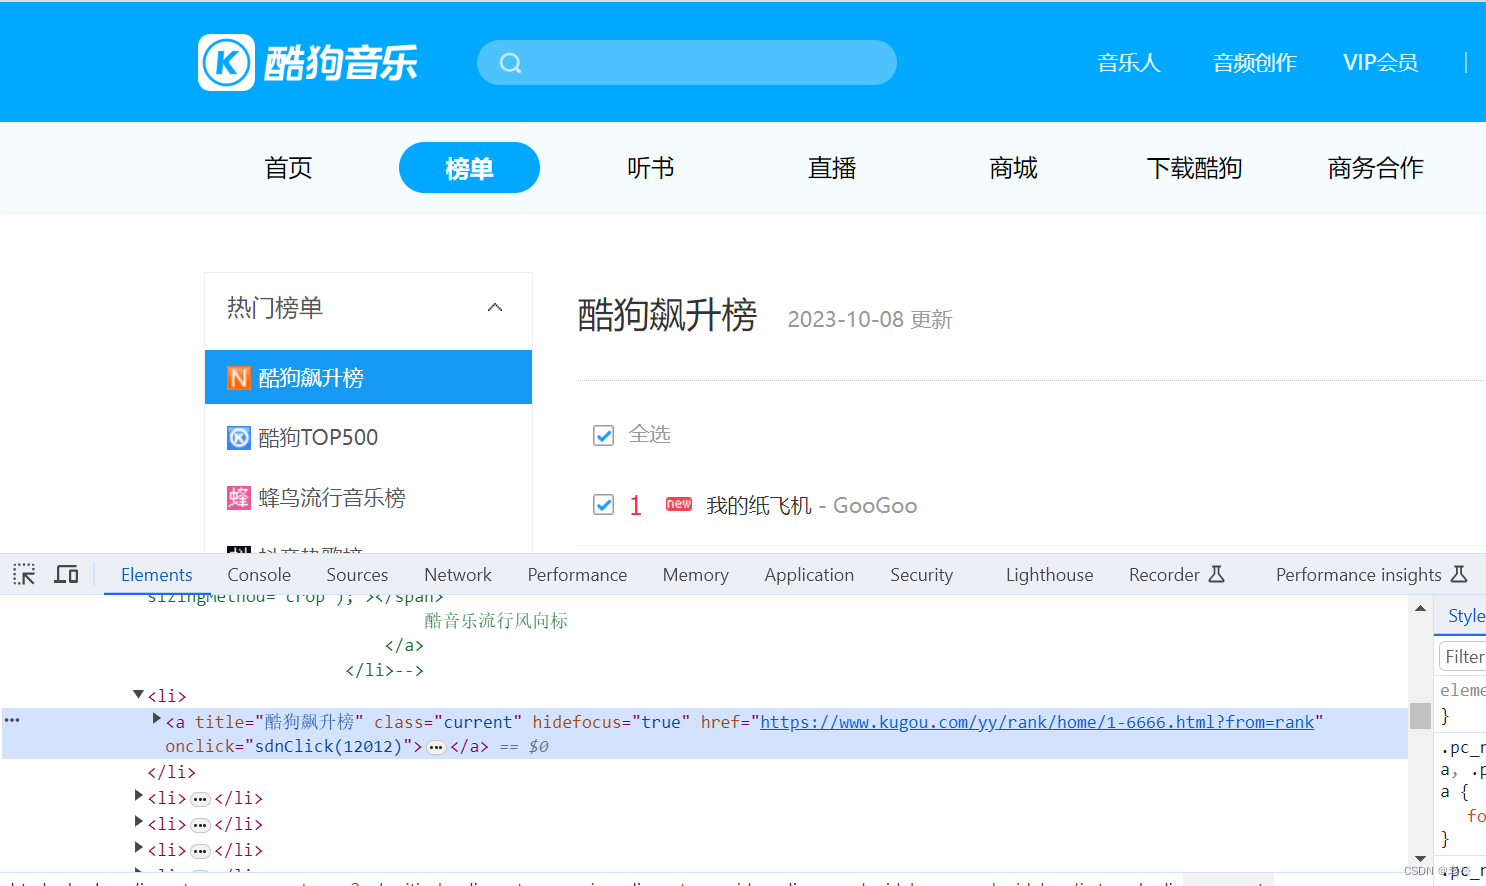Expand the third collapsed li node
1486x886 pixels.
click(139, 848)
